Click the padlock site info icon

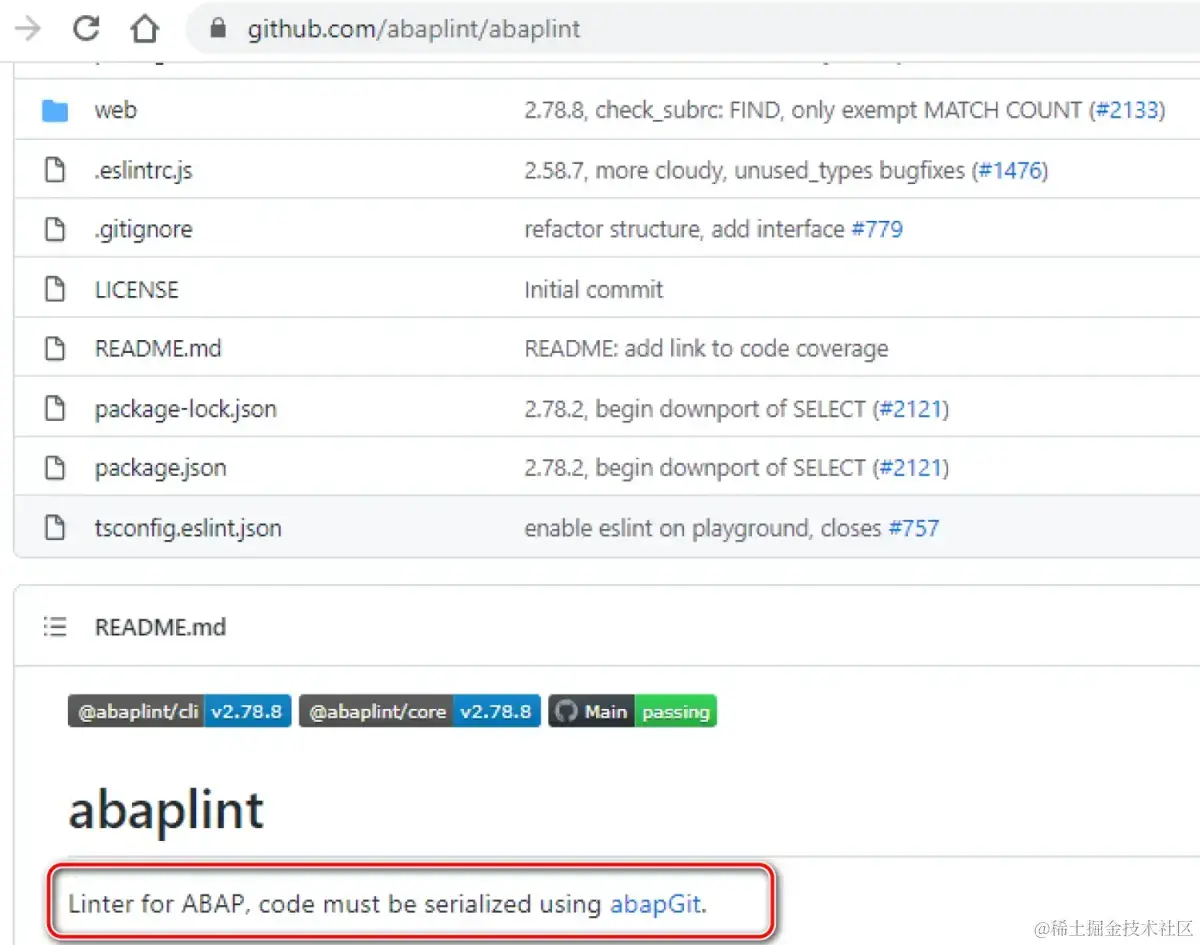click(x=219, y=29)
